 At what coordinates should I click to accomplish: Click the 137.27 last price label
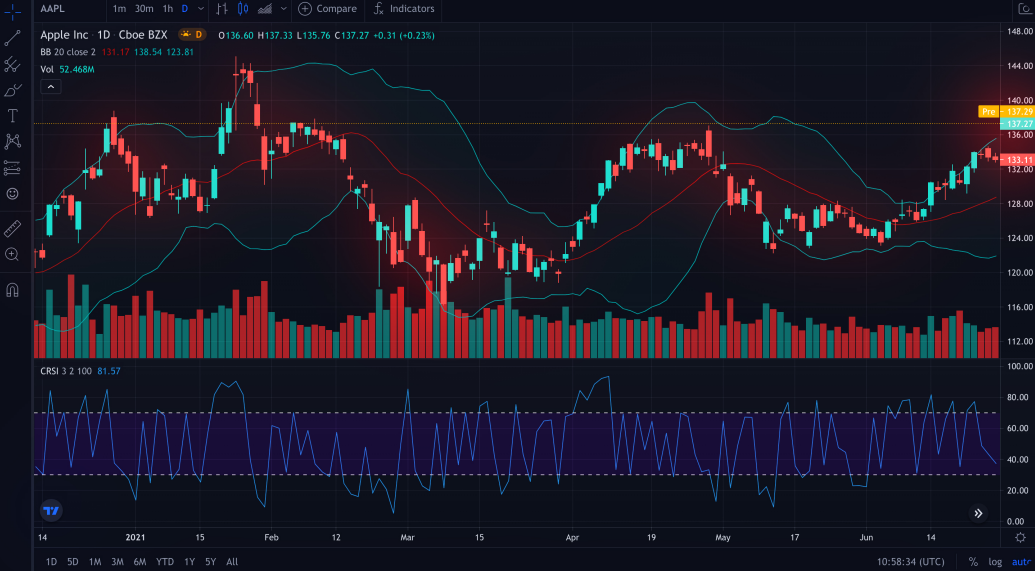click(x=1017, y=123)
